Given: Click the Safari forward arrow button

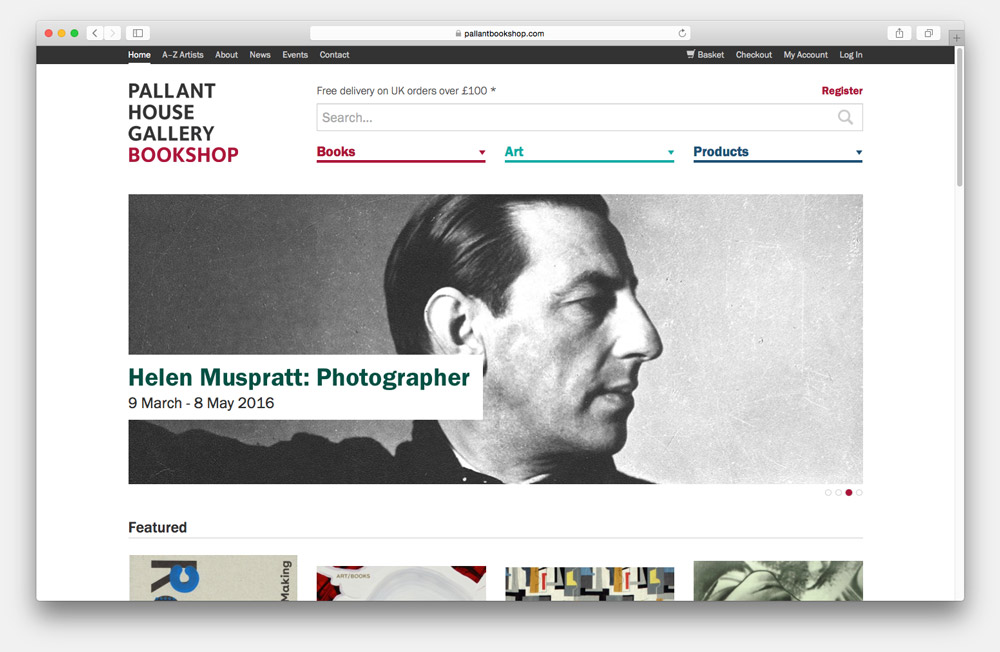Looking at the screenshot, I should click(x=112, y=33).
